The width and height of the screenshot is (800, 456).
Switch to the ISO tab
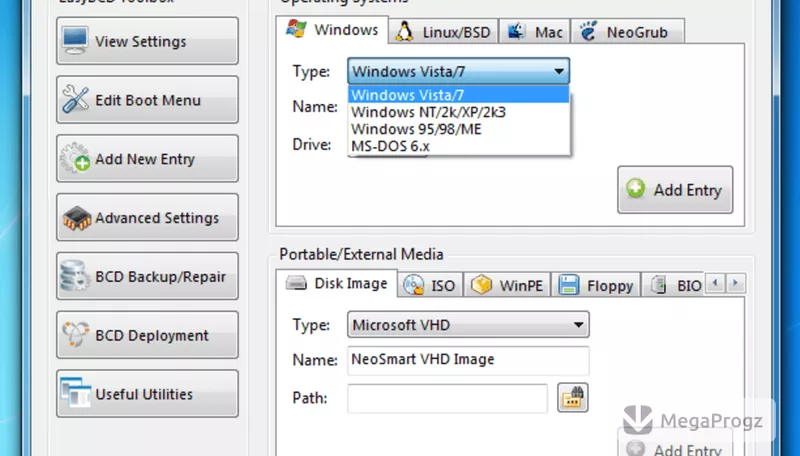(x=430, y=285)
